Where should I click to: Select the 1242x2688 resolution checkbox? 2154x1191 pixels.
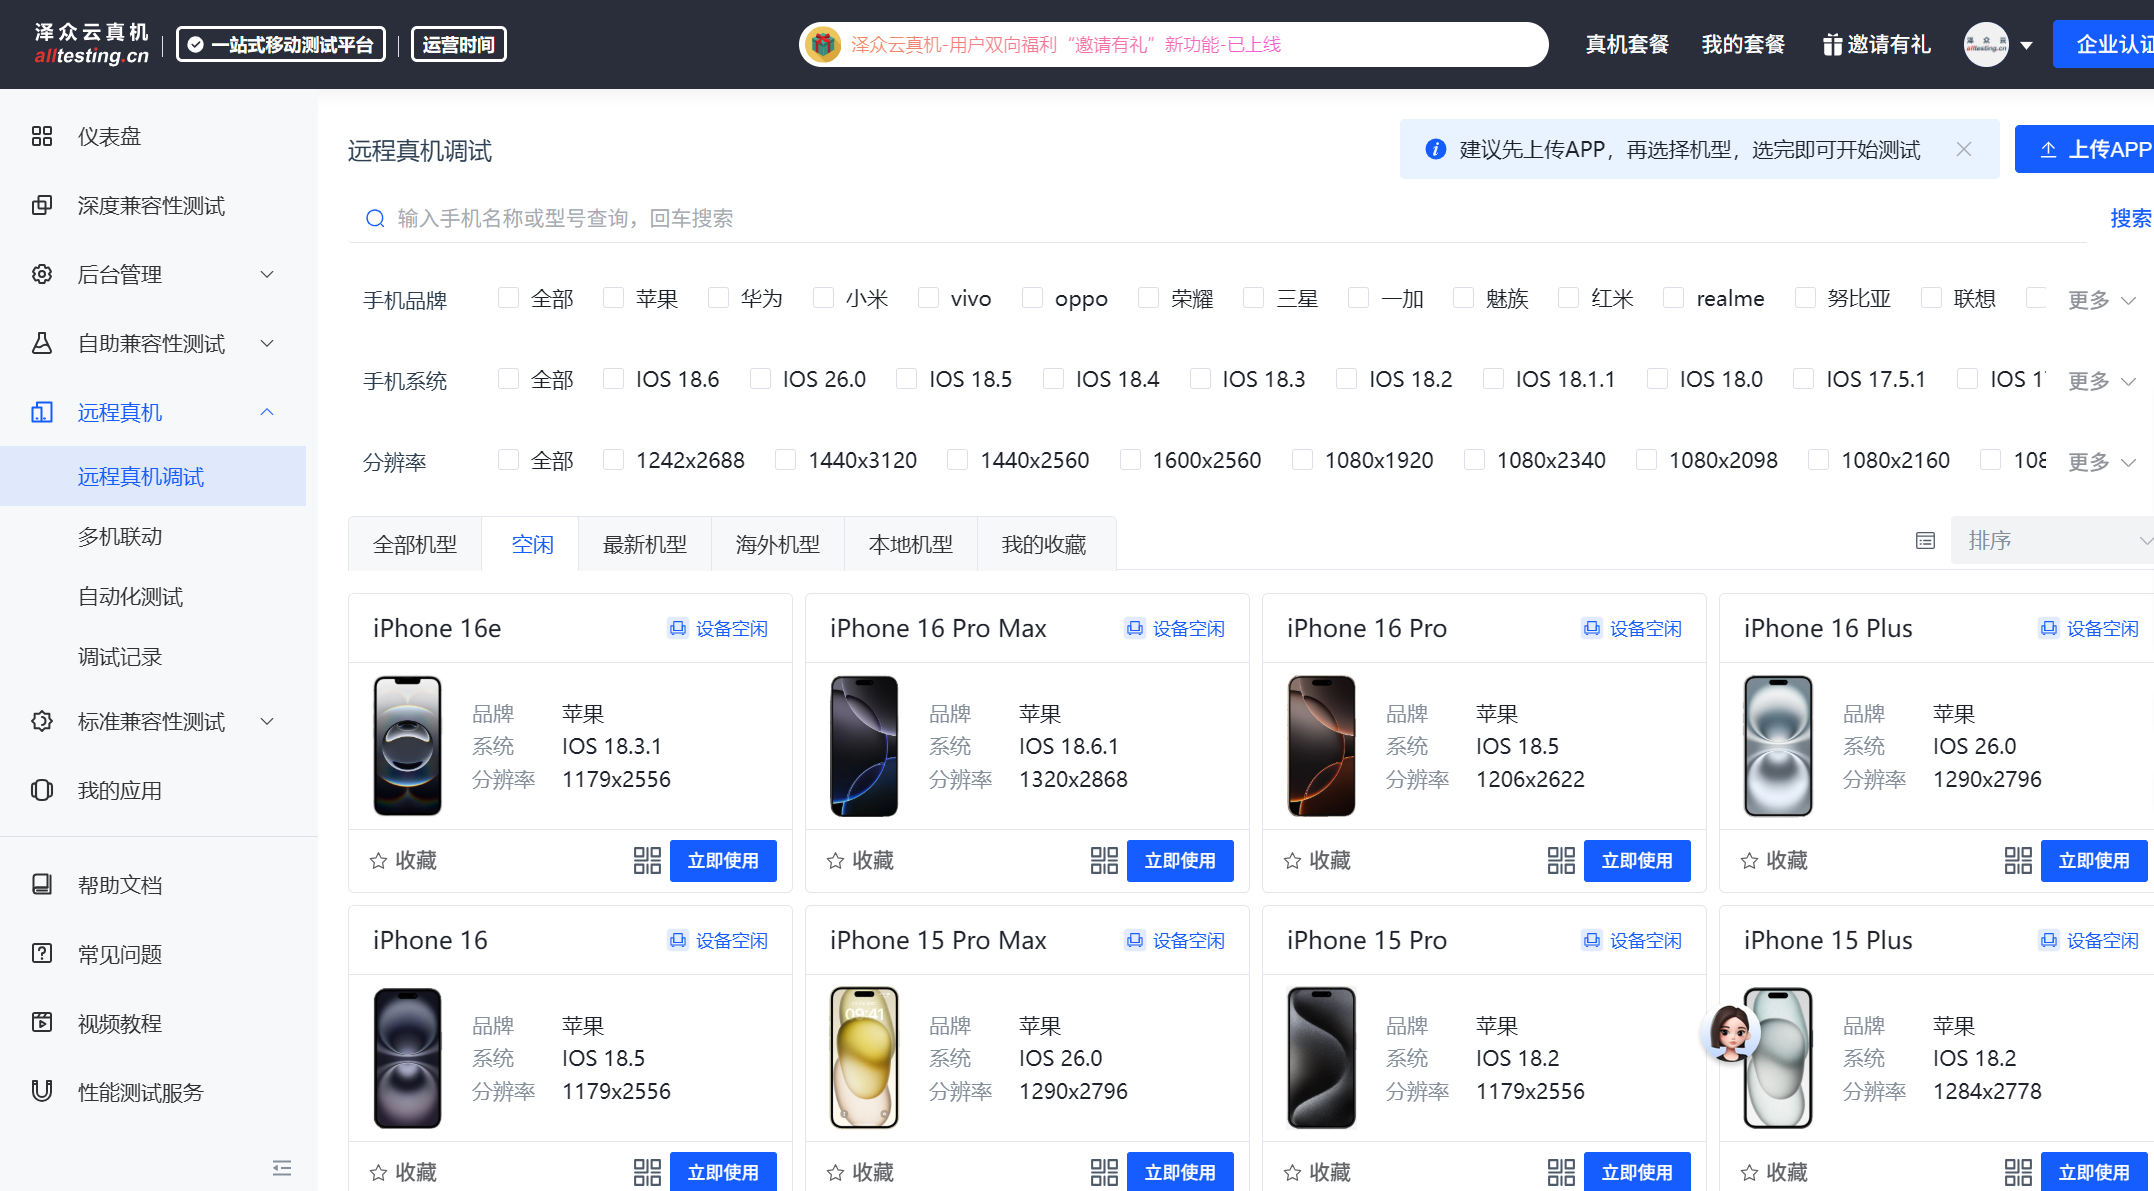tap(614, 460)
